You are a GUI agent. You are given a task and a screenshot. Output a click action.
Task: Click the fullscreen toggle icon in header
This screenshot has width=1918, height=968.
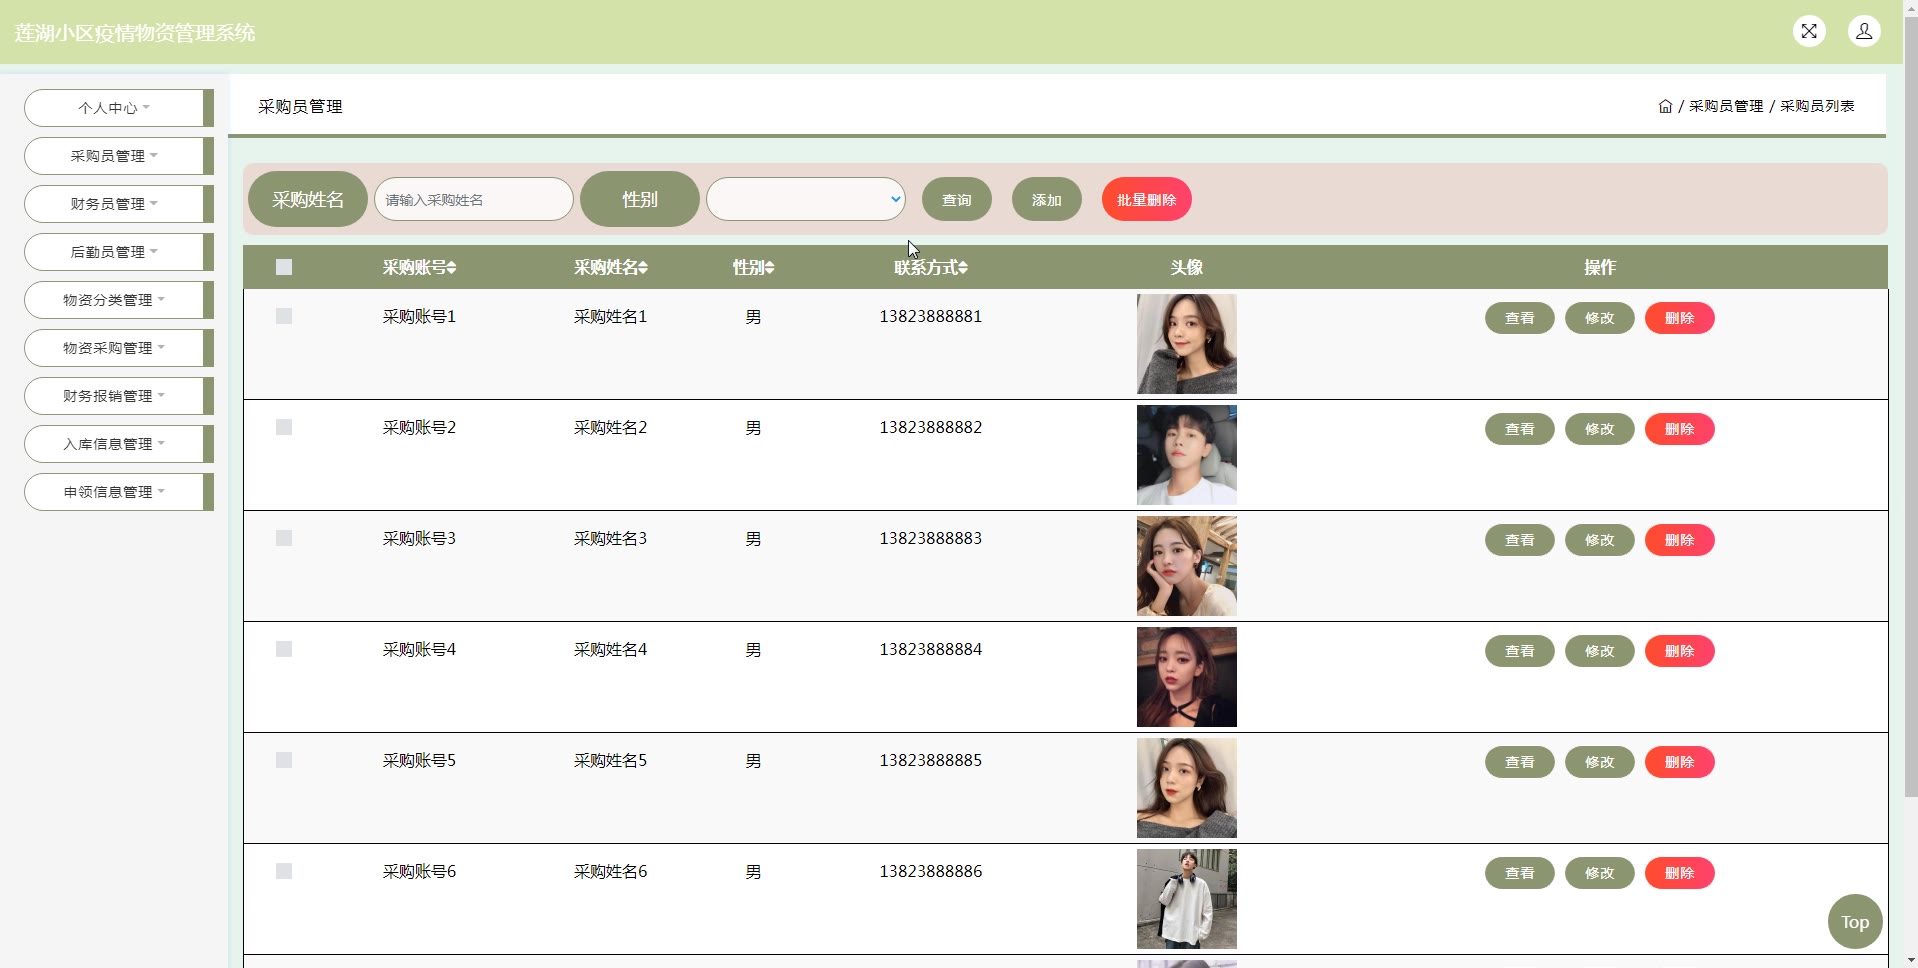tap(1809, 32)
